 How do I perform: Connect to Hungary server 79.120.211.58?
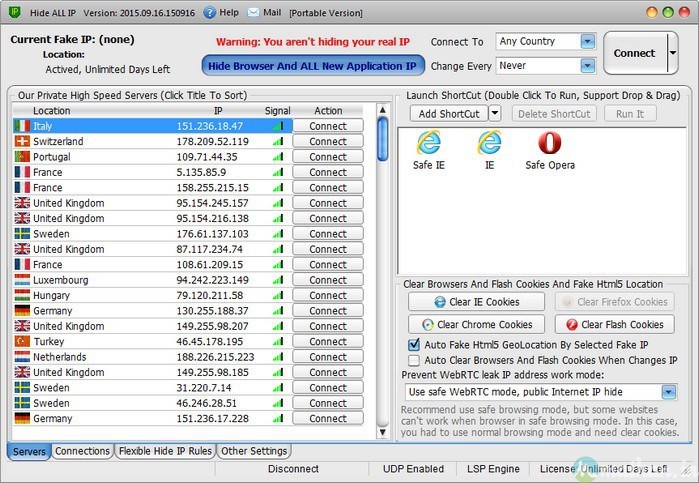click(x=328, y=295)
